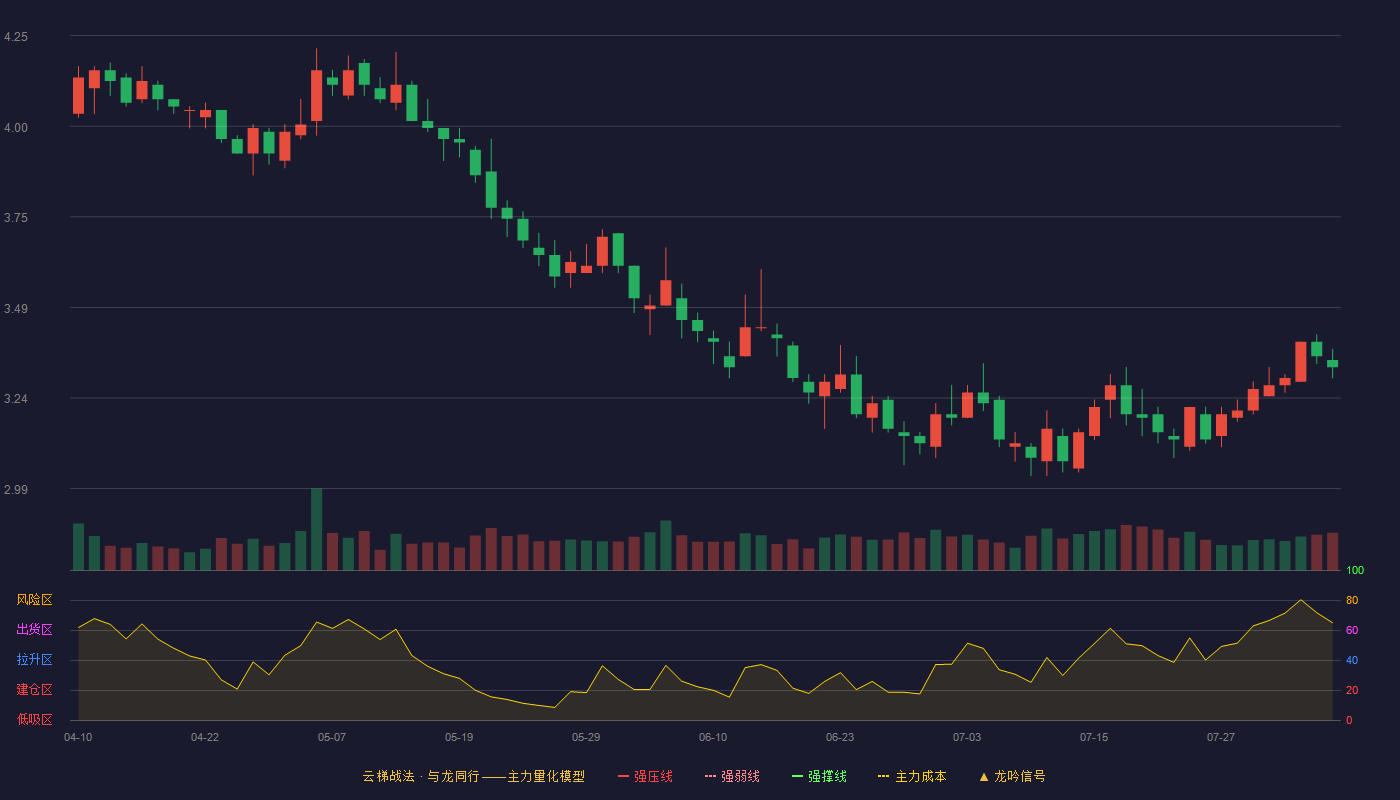Toggle the 强弱线 legend entry

[x=732, y=776]
